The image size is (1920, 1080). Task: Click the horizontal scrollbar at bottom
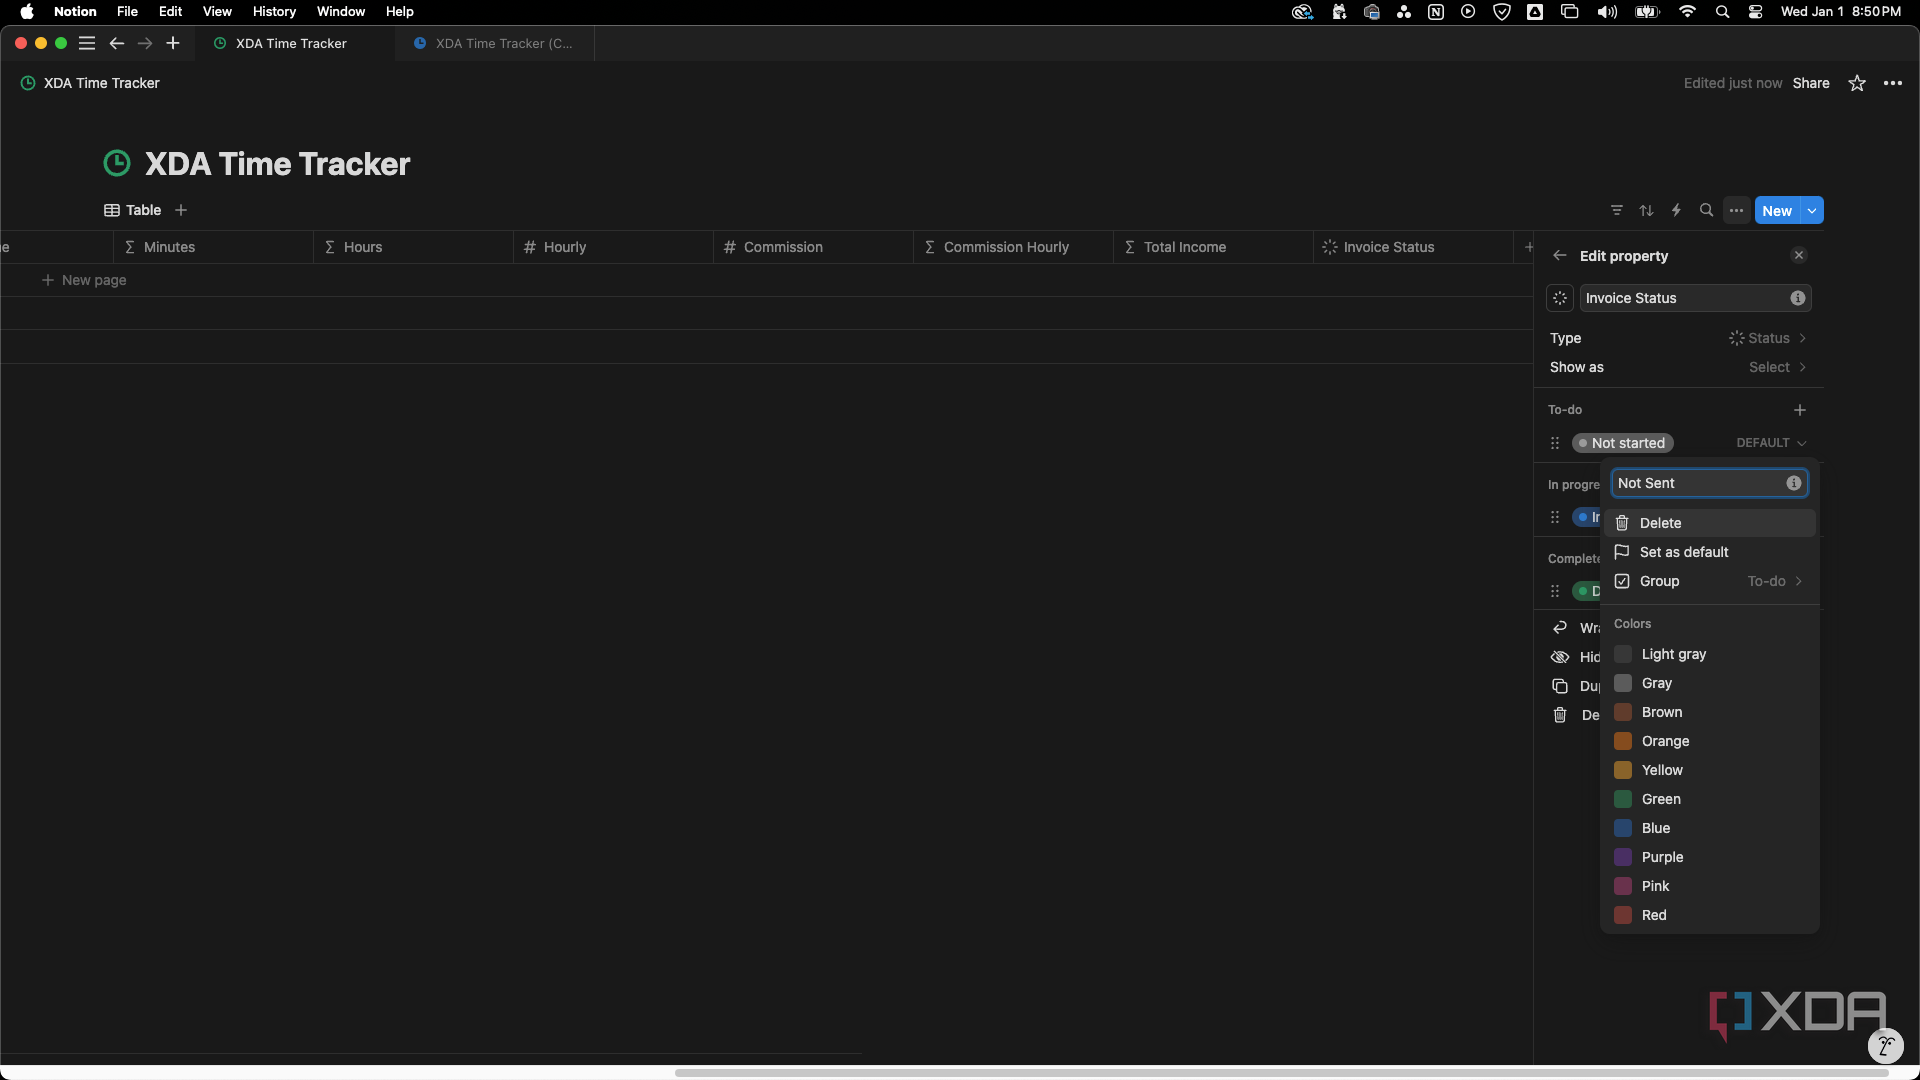(1282, 1073)
